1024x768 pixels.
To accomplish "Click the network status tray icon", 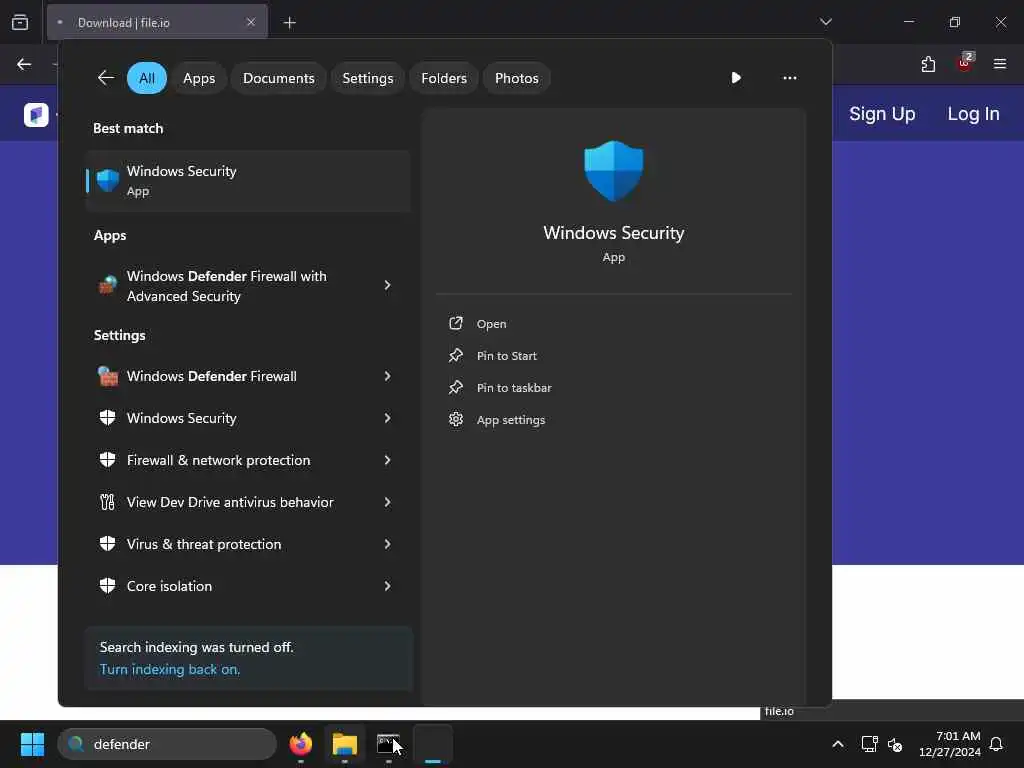I will (x=869, y=744).
